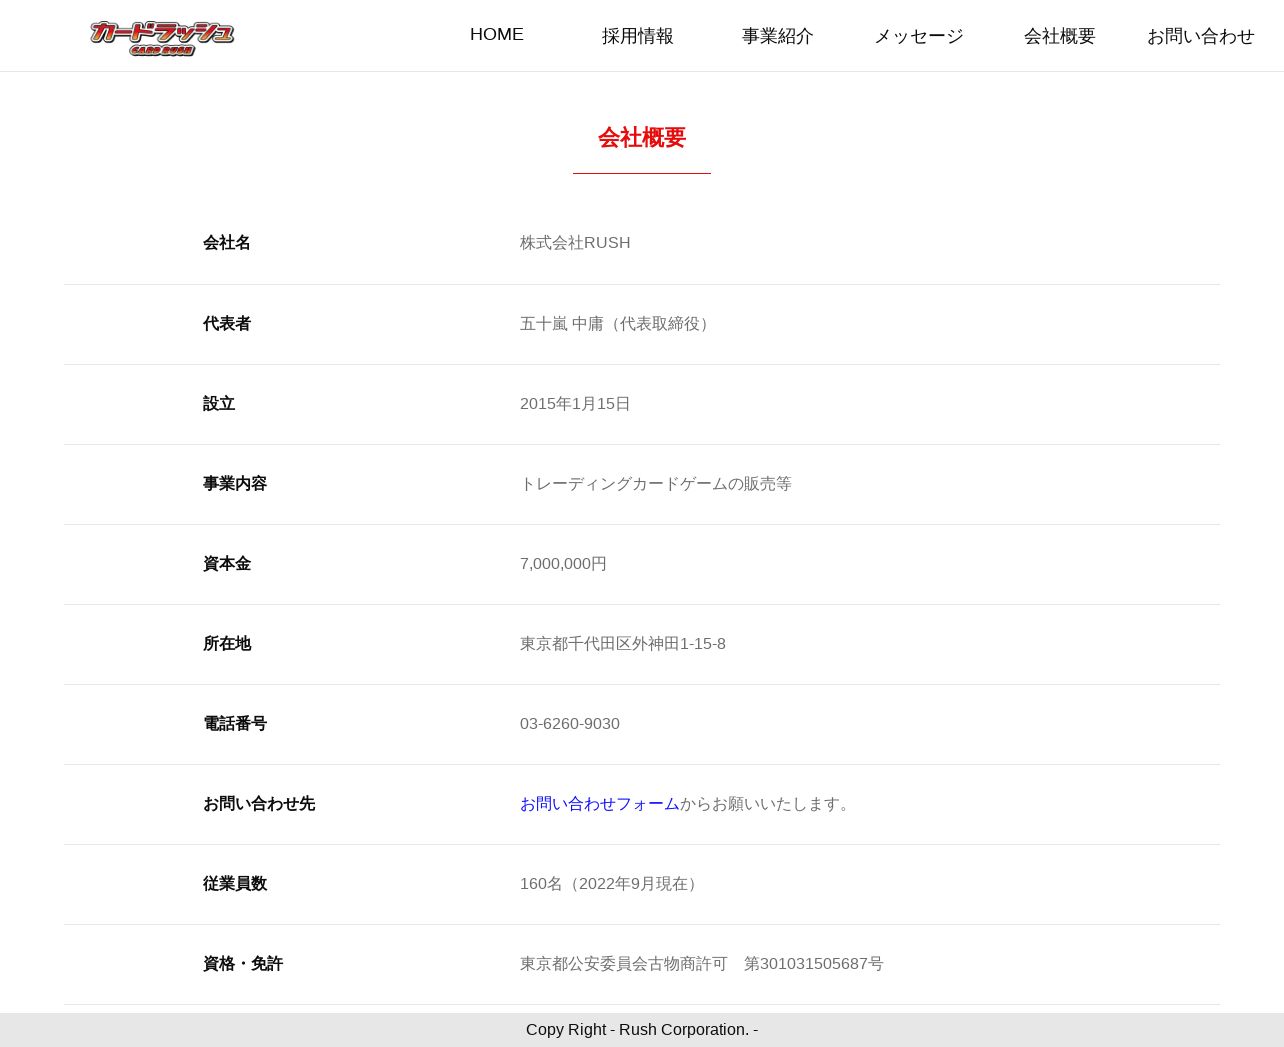Open the HOME menu item

497,34
